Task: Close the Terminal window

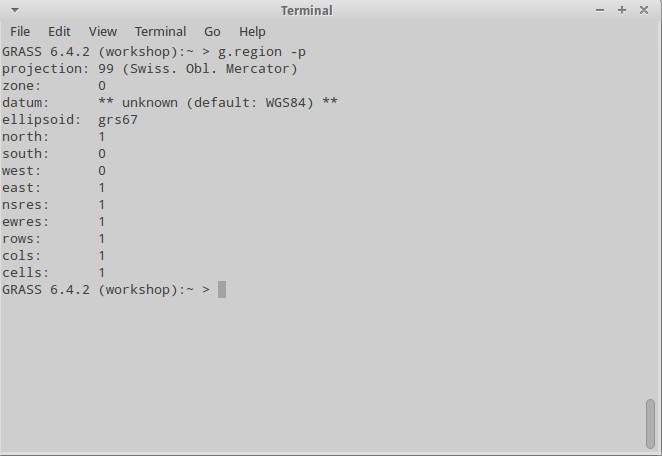Action: (x=644, y=10)
